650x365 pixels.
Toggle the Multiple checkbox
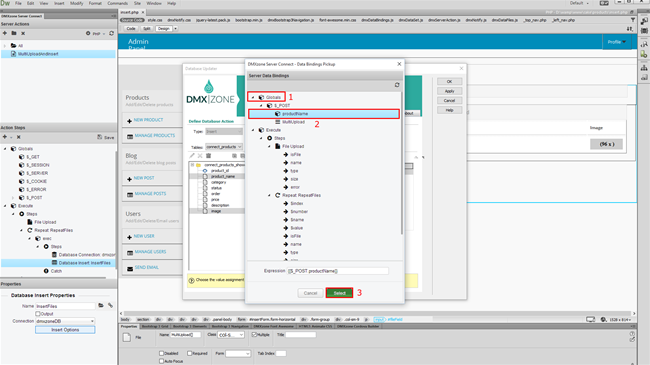point(254,335)
